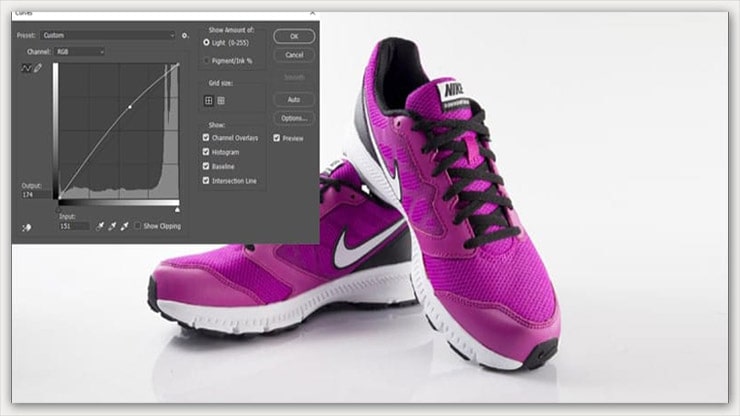The image size is (740, 416).
Task: Click the Smooth button
Action: (x=294, y=77)
